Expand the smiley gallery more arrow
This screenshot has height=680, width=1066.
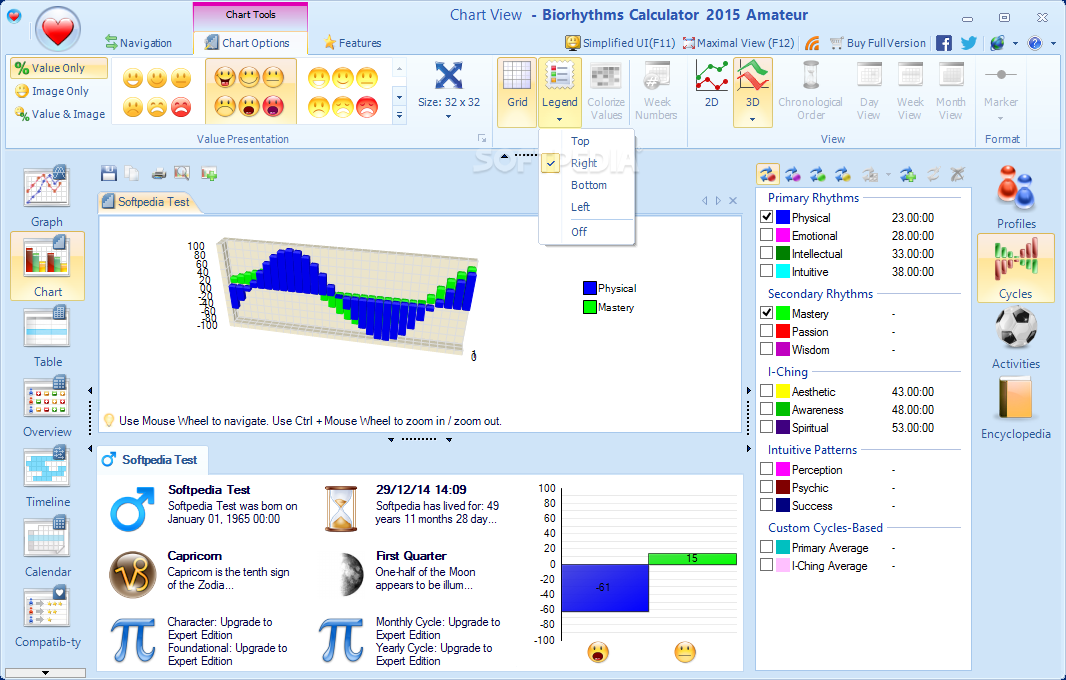point(400,116)
